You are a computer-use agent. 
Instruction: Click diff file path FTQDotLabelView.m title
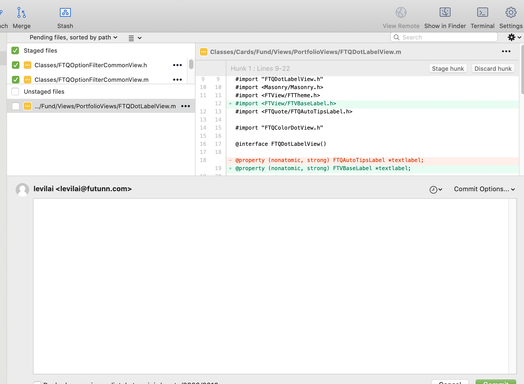(x=305, y=52)
